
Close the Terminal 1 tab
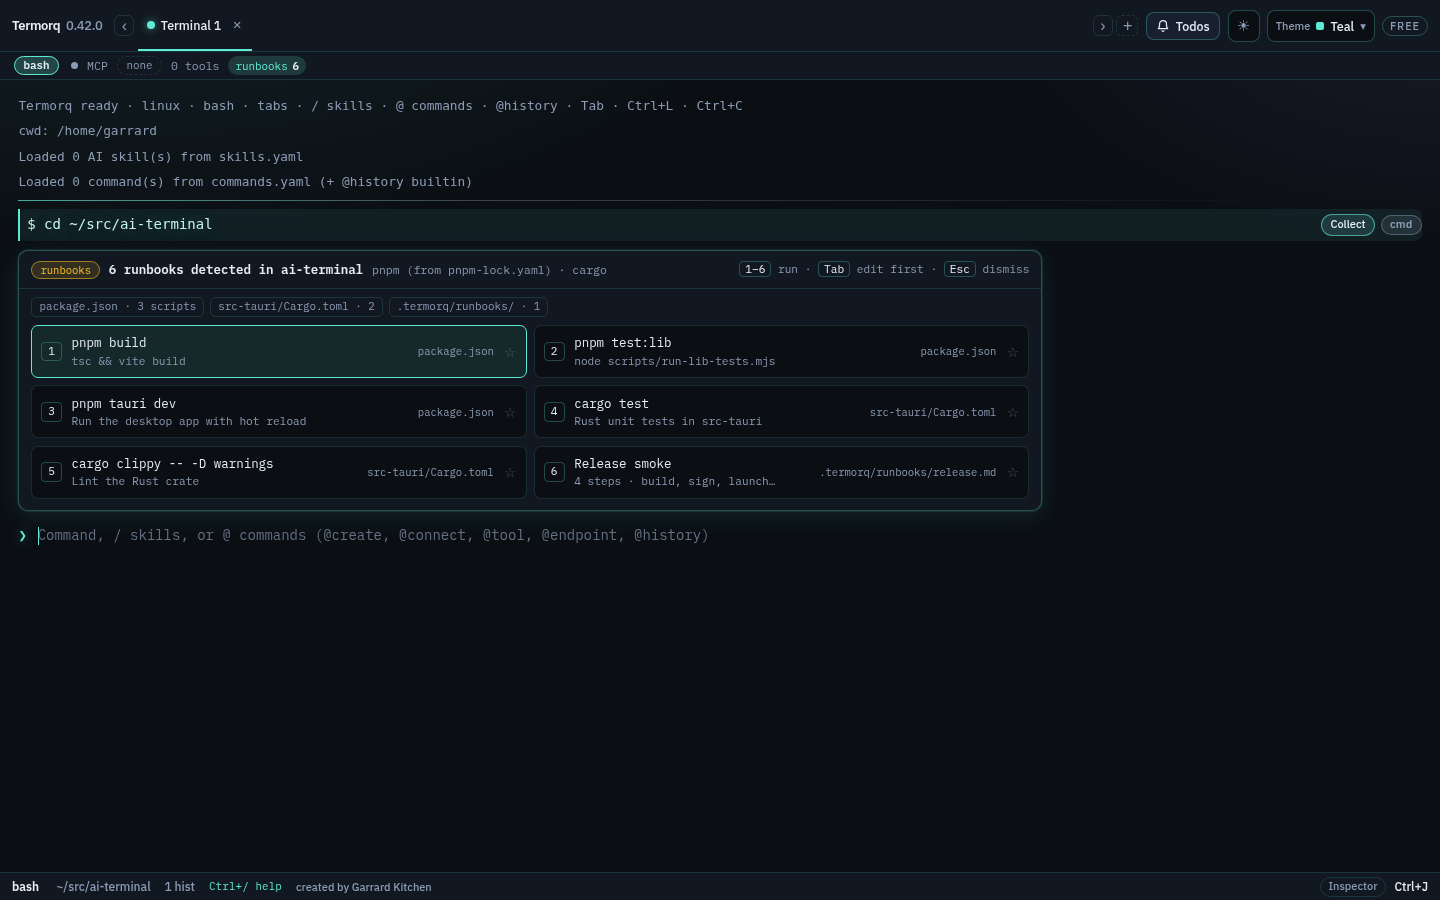tap(237, 25)
